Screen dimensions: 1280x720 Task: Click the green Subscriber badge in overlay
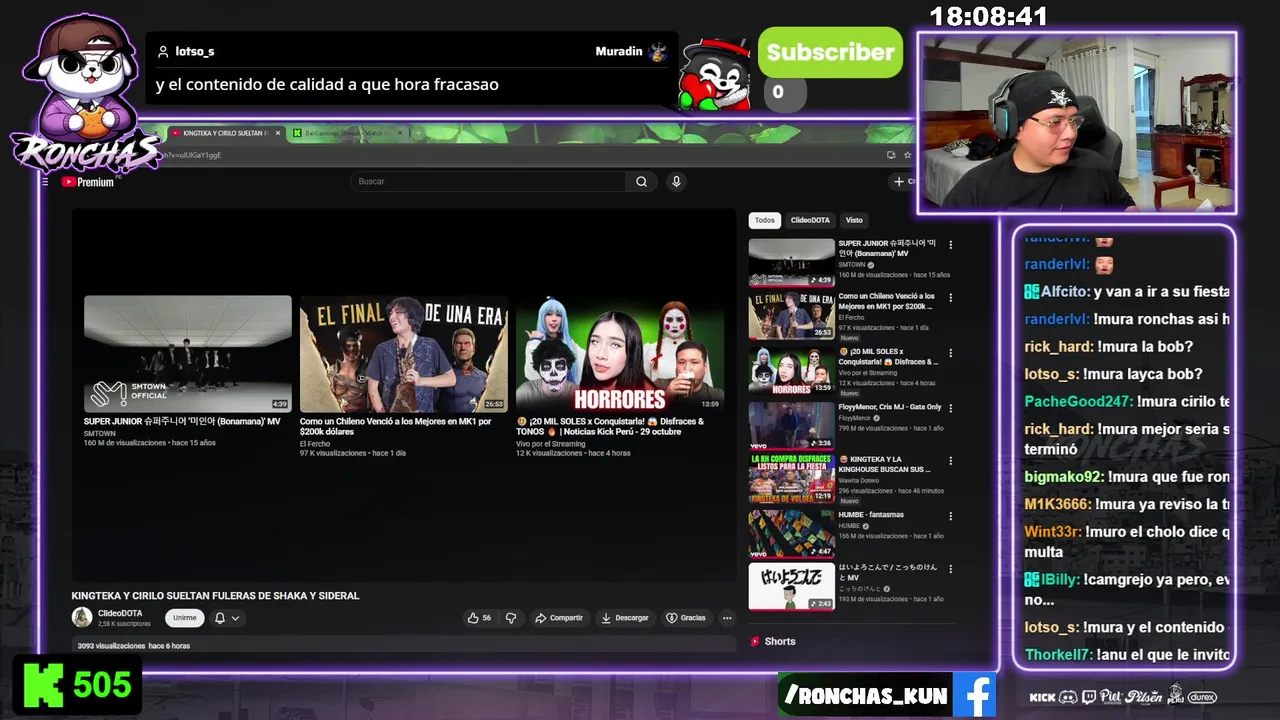pos(830,52)
